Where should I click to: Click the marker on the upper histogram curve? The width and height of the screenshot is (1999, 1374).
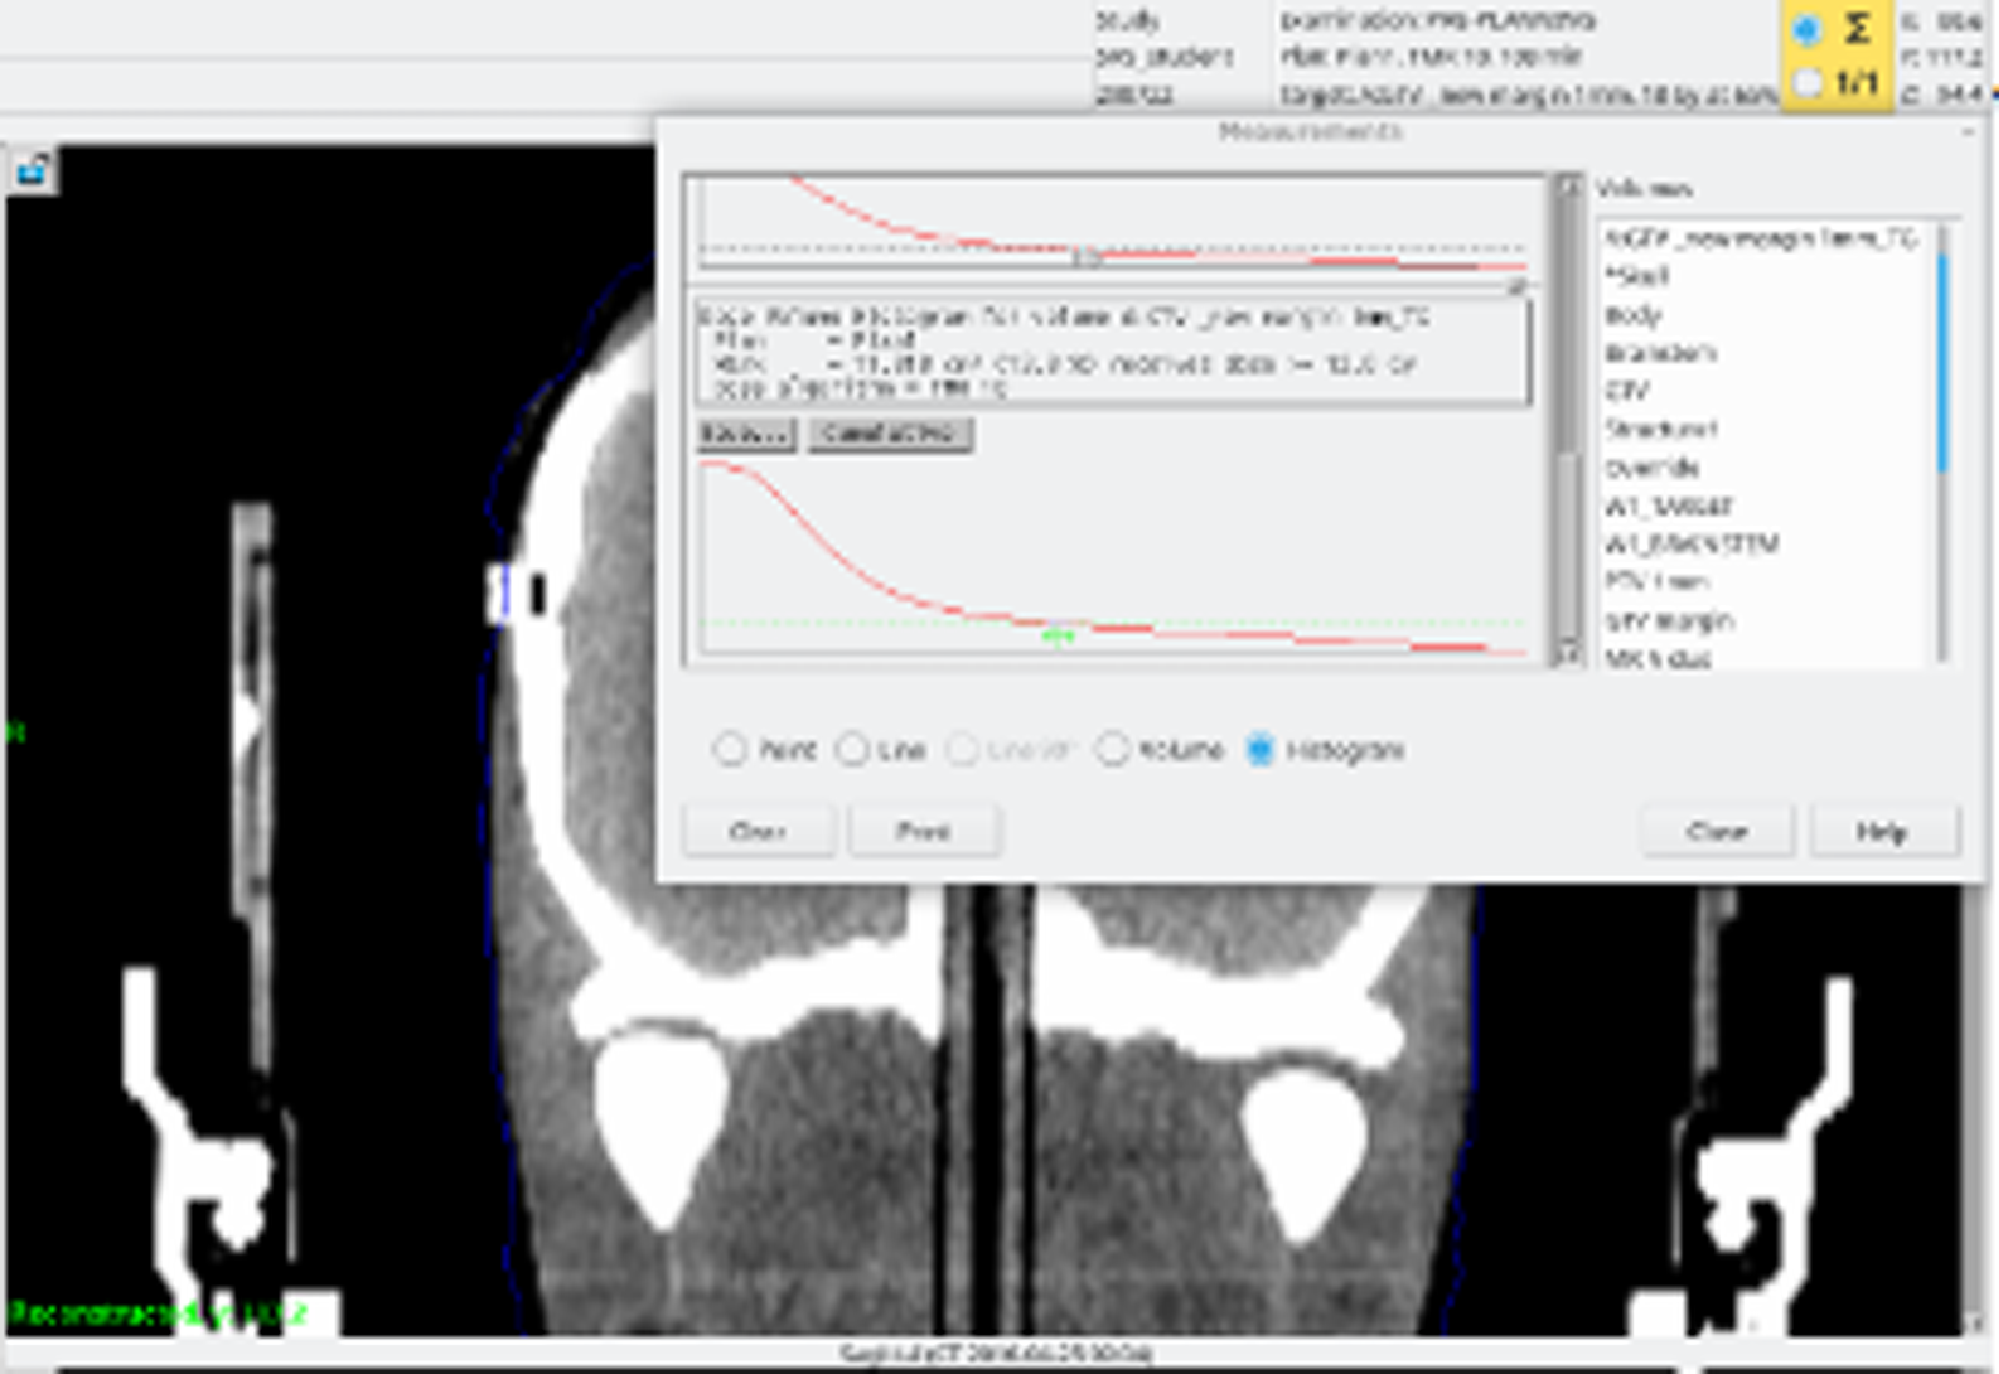[x=1087, y=258]
